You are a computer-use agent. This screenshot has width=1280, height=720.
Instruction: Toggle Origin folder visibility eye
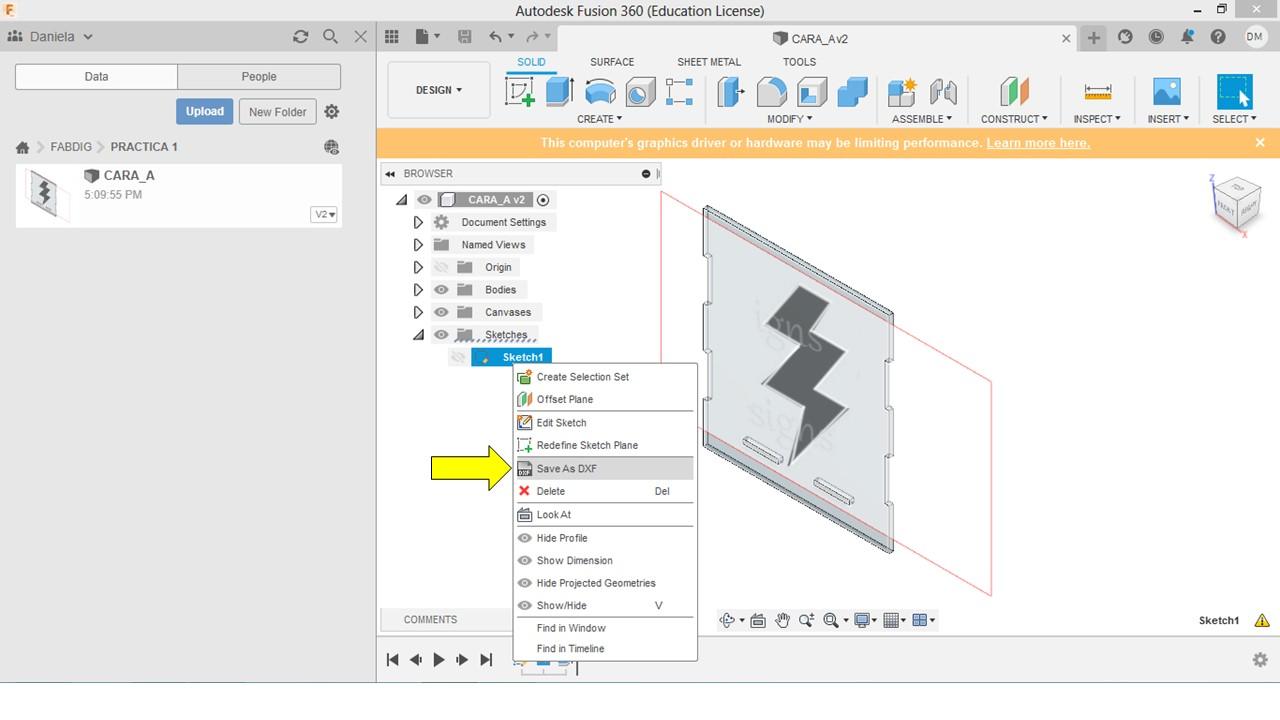click(x=441, y=267)
